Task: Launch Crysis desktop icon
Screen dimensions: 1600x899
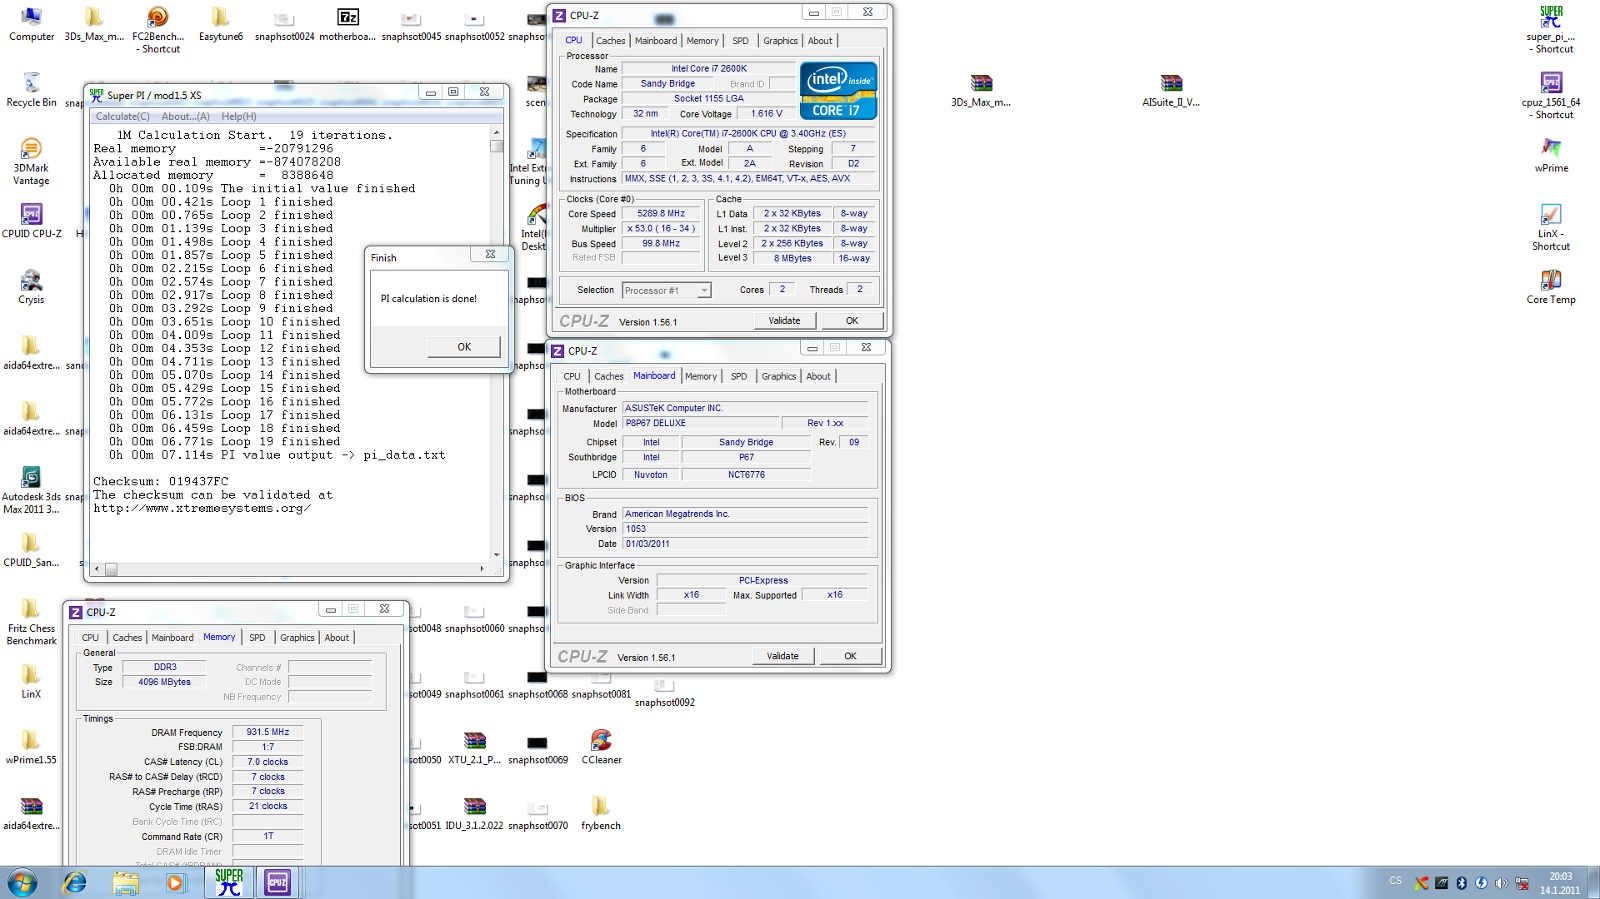Action: [x=31, y=287]
